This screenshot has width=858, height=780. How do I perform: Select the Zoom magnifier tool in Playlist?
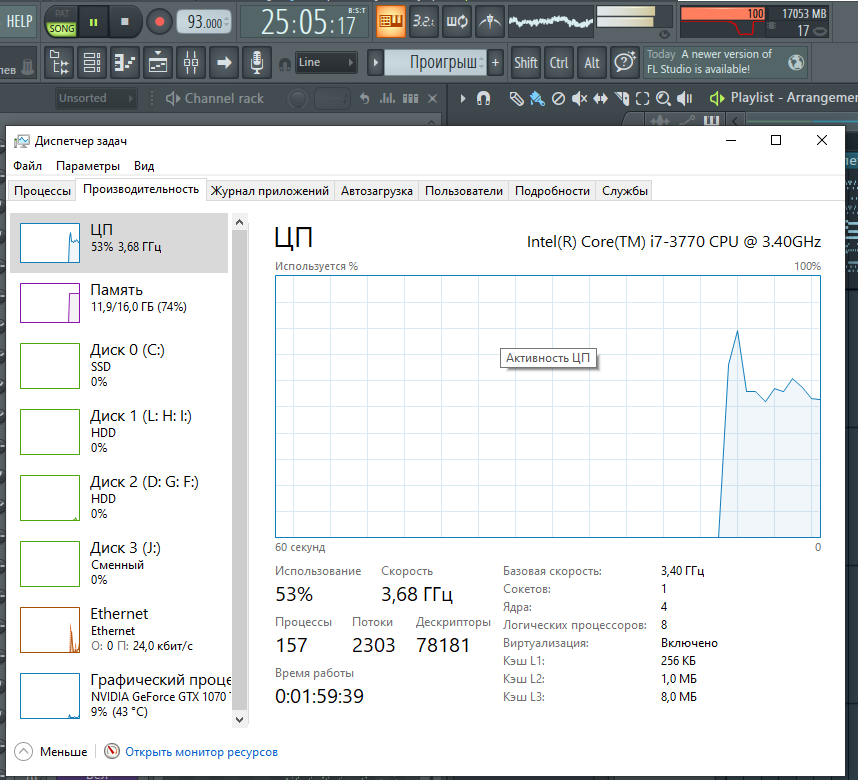[x=663, y=99]
